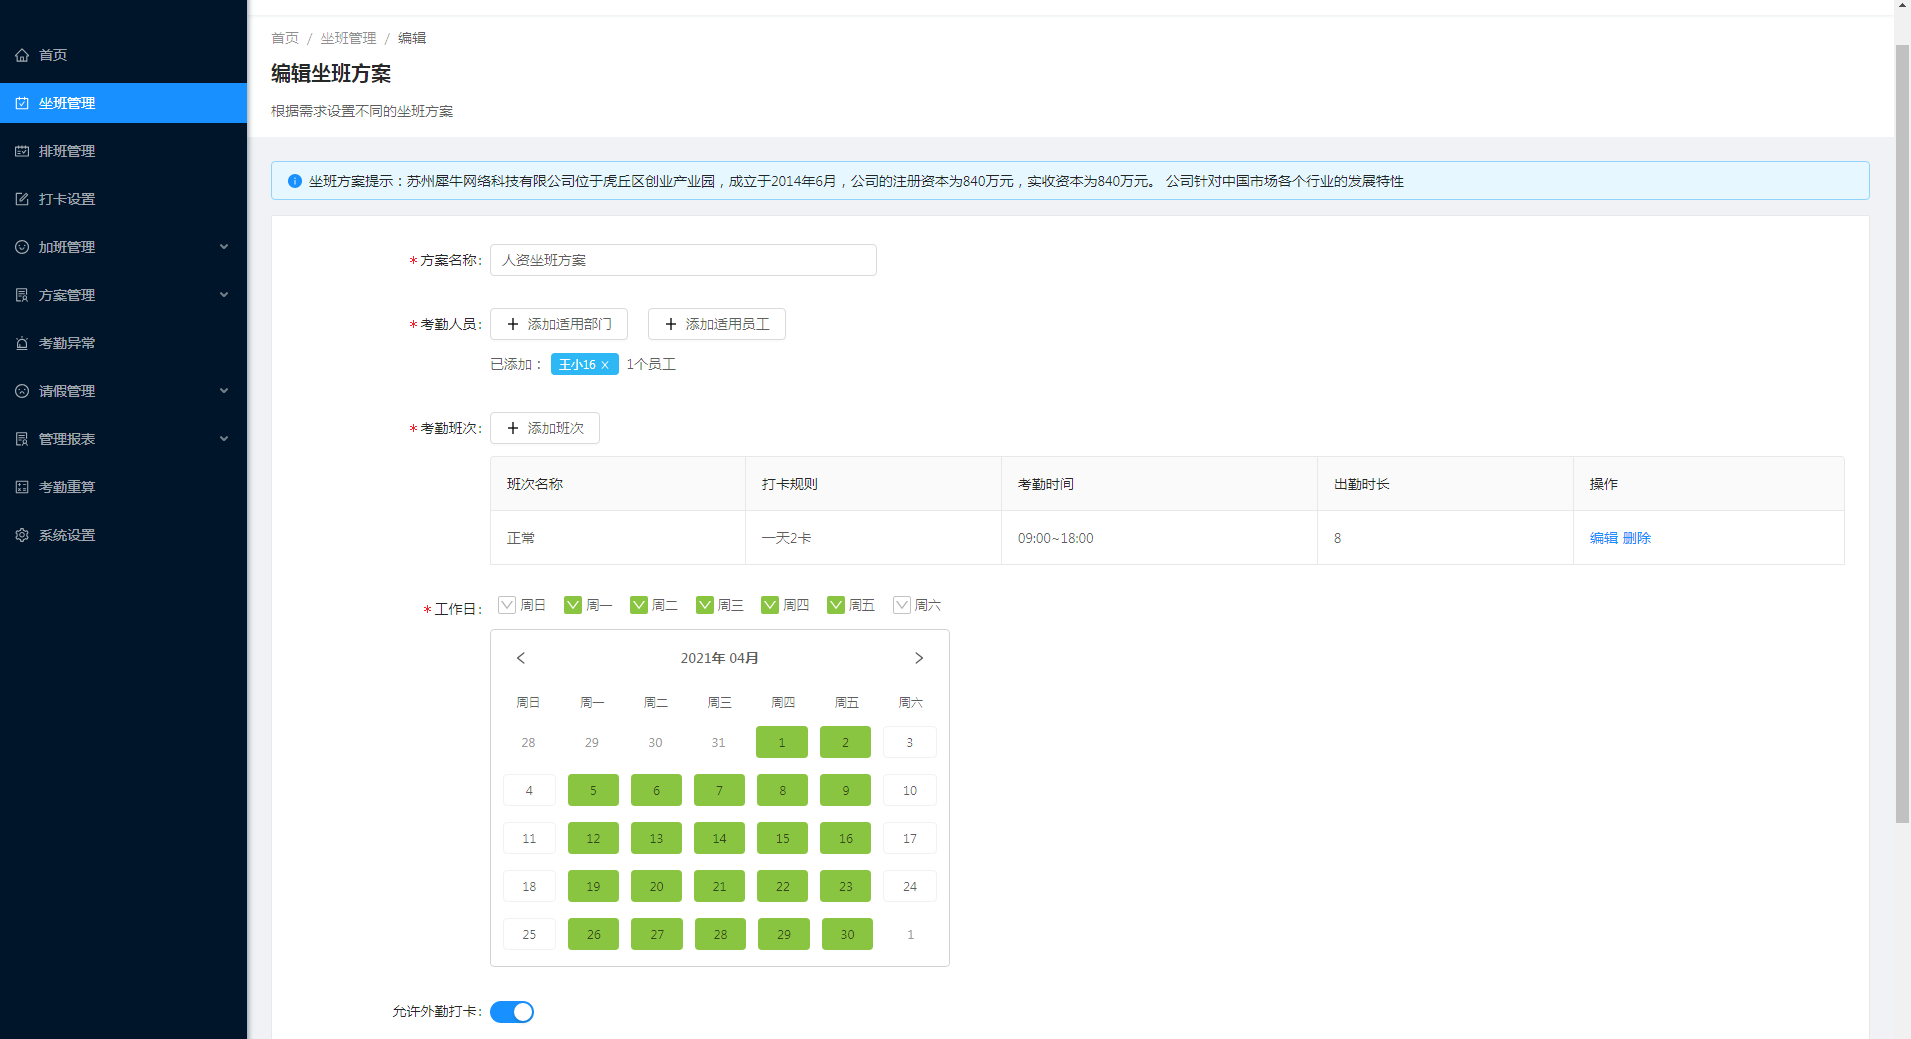Uncheck the 周五 workday checkbox

click(836, 605)
